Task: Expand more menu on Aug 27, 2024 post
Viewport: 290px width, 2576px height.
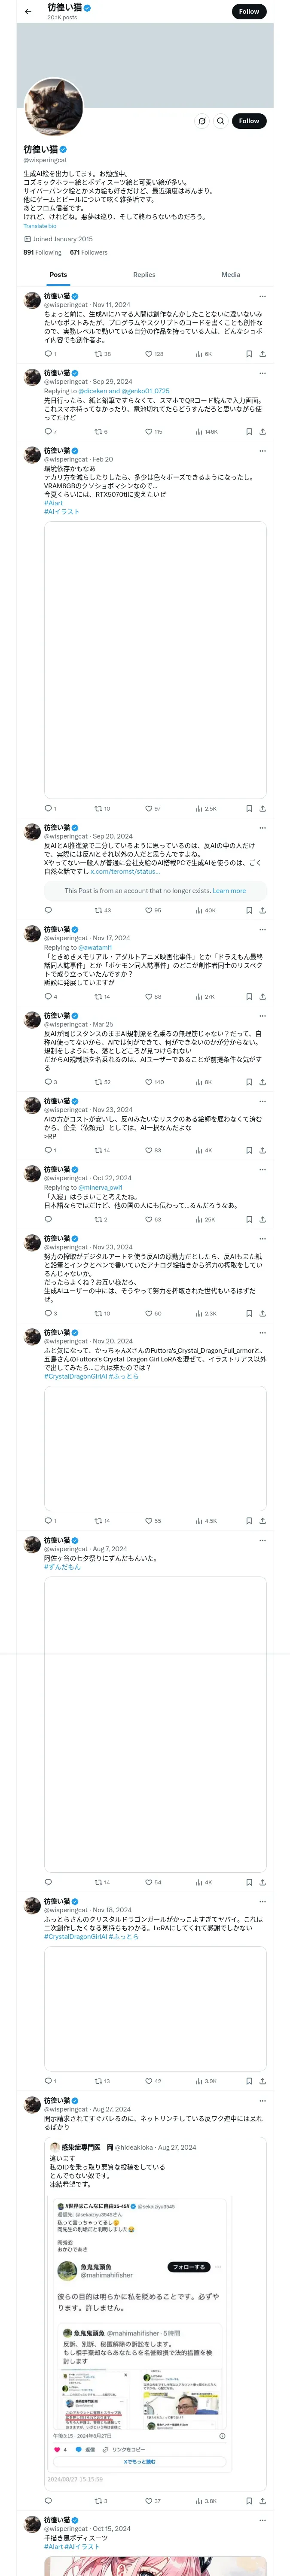Action: (x=262, y=2100)
